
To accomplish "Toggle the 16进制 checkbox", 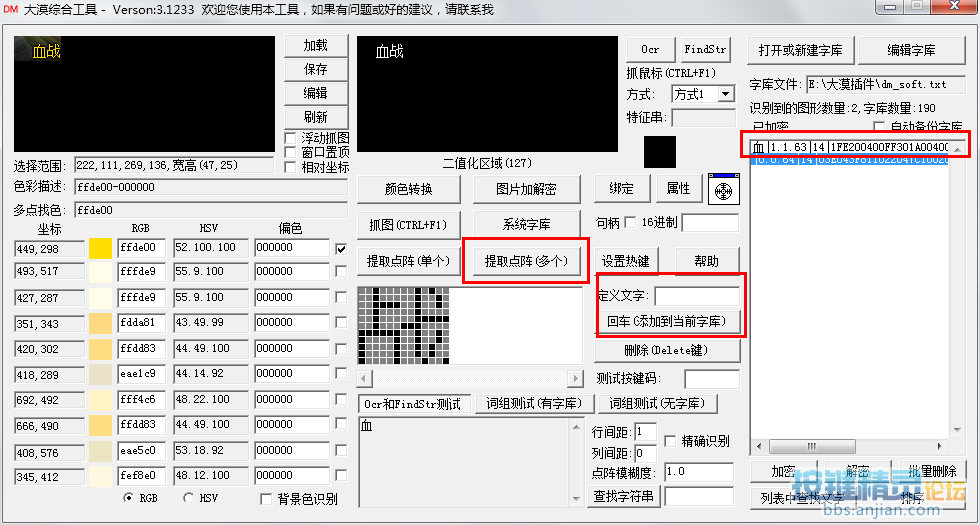I will pyautogui.click(x=631, y=222).
